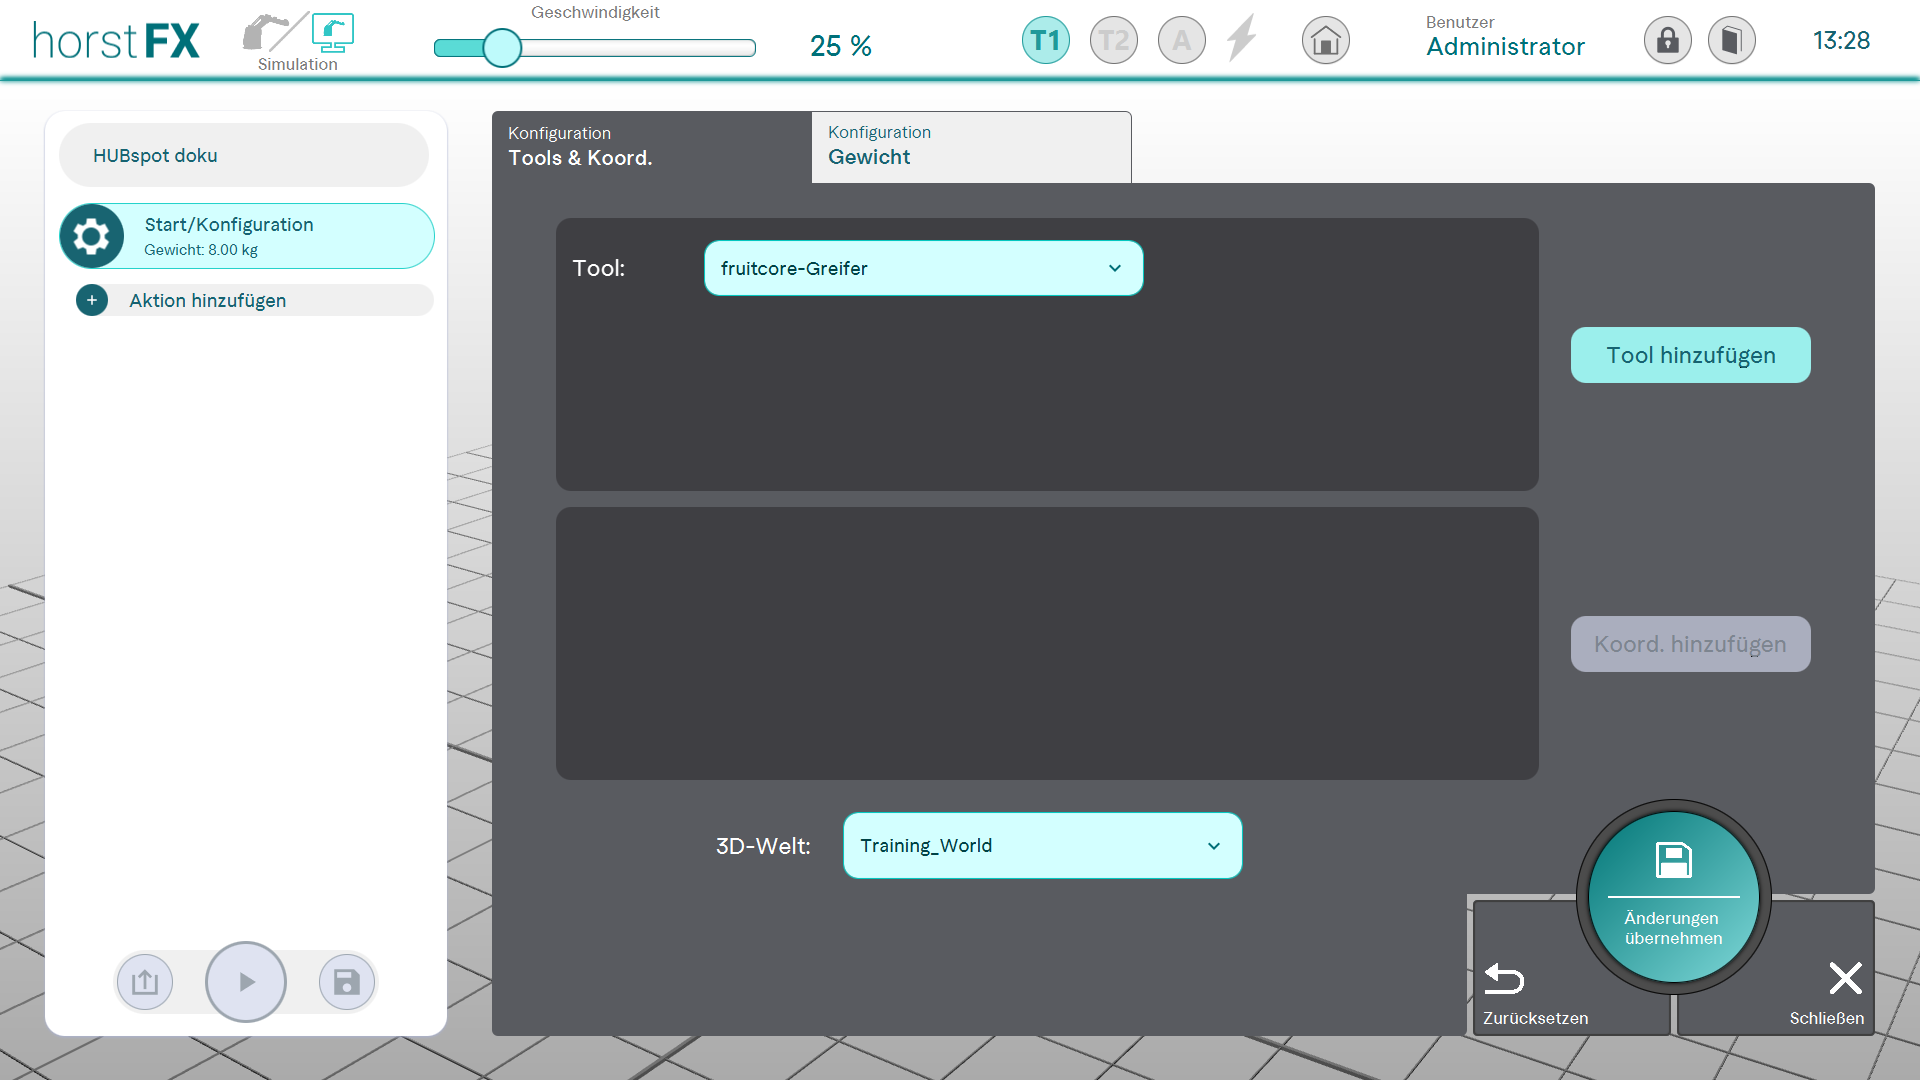Click the program export icon
1920x1080 pixels.
[145, 982]
